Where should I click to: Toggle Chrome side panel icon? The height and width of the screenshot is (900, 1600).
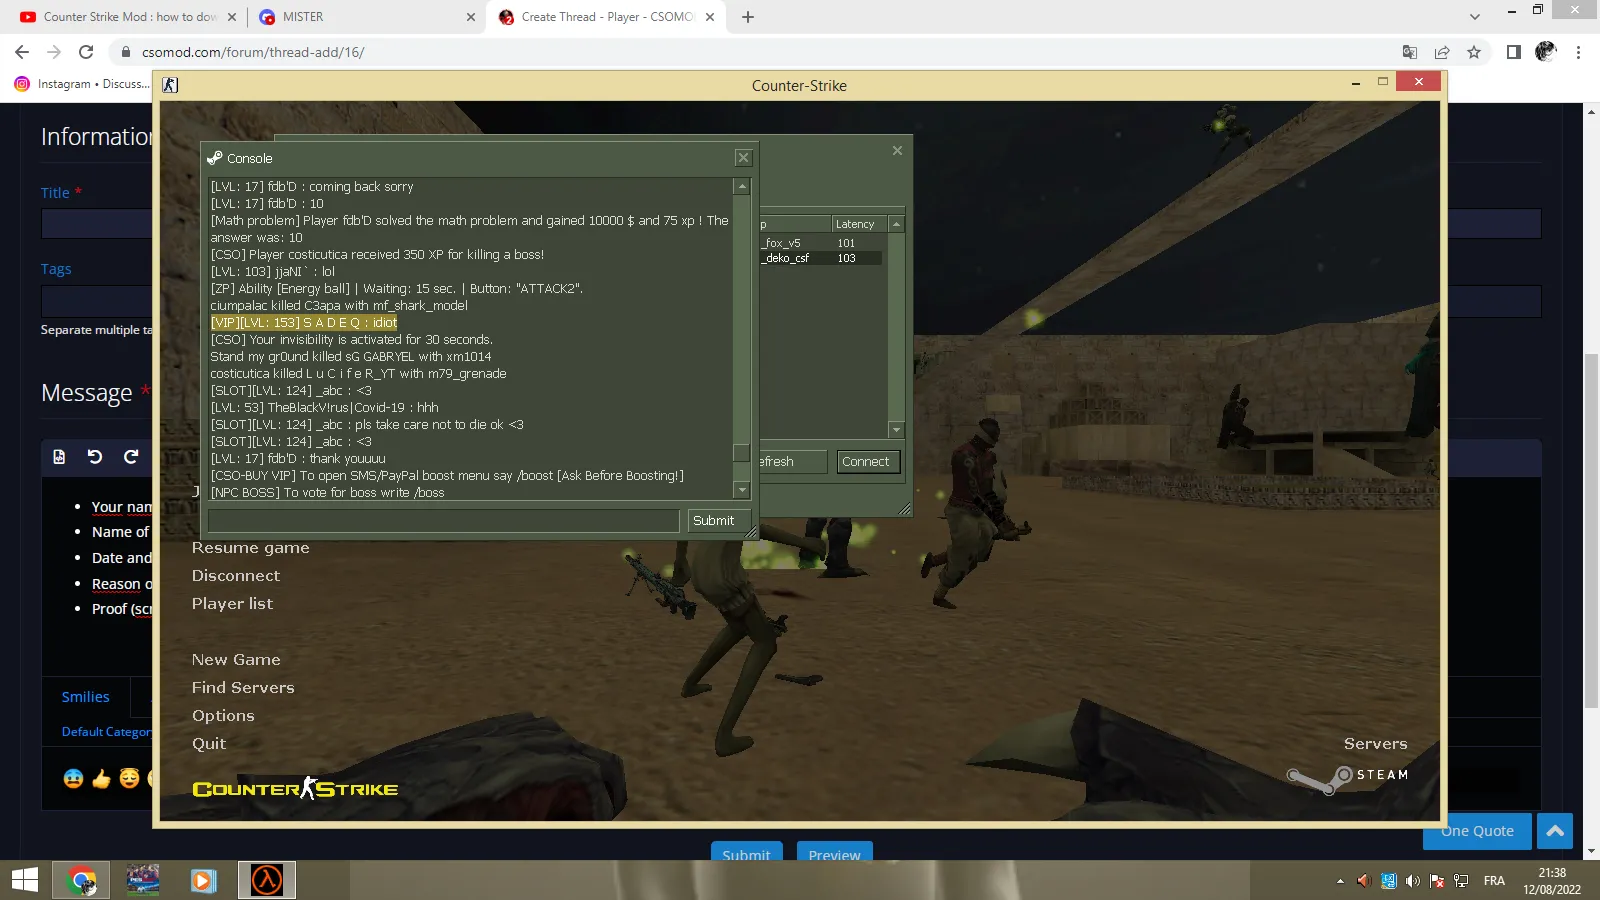pos(1513,52)
